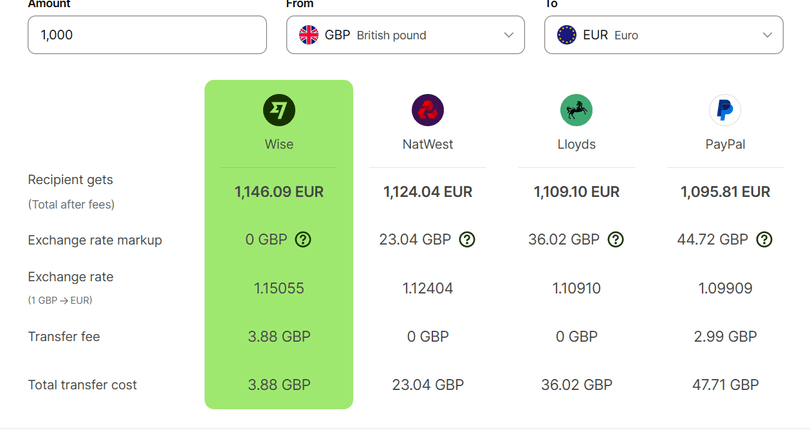Viewport: 810px width, 446px height.
Task: Click the Wise logo icon
Action: (279, 110)
